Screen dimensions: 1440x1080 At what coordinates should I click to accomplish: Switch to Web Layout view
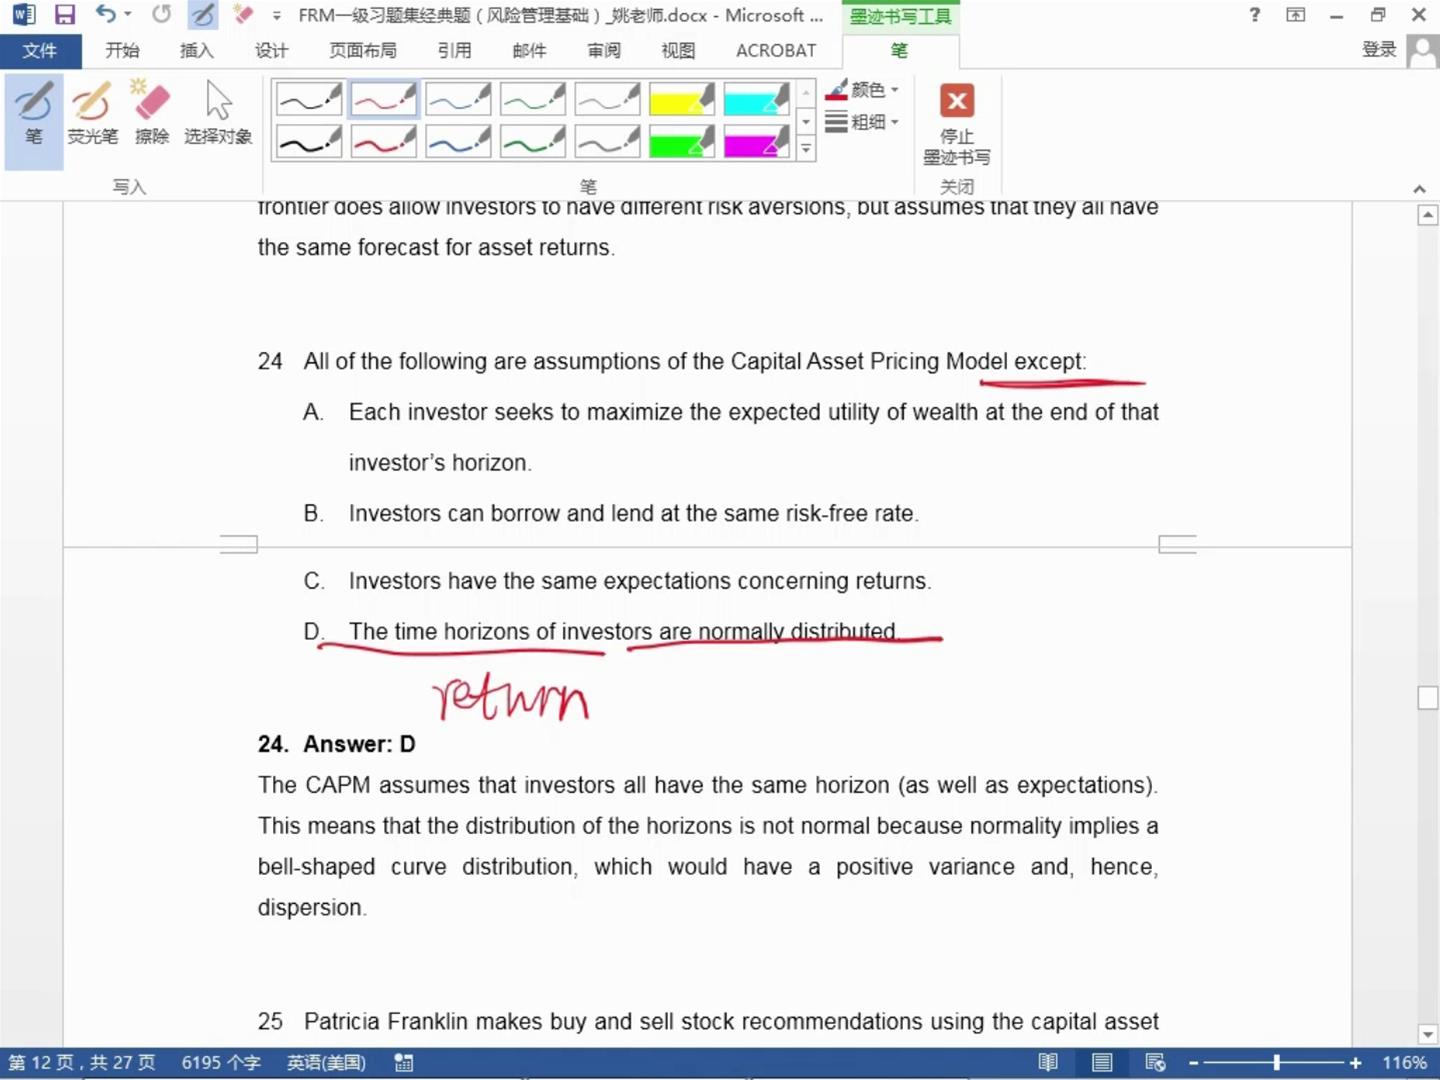(1155, 1063)
